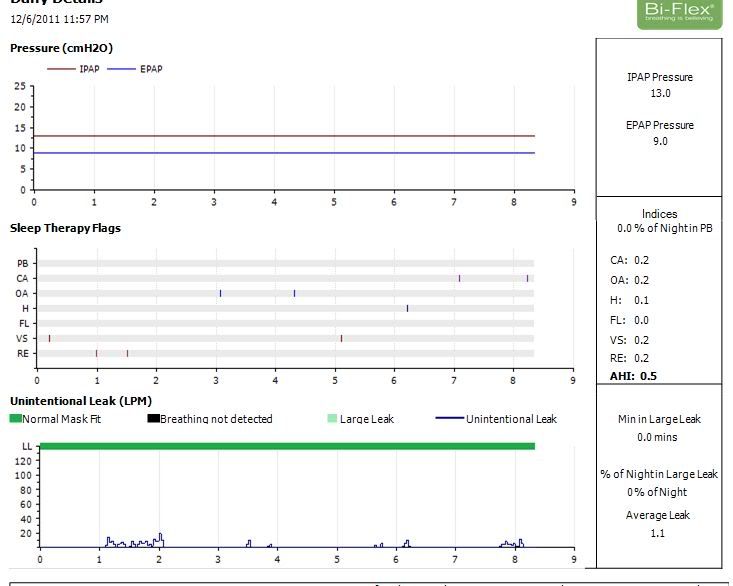Image resolution: width=733 pixels, height=586 pixels.
Task: Click the FL row label in flags chart
Action: pyautogui.click(x=24, y=323)
